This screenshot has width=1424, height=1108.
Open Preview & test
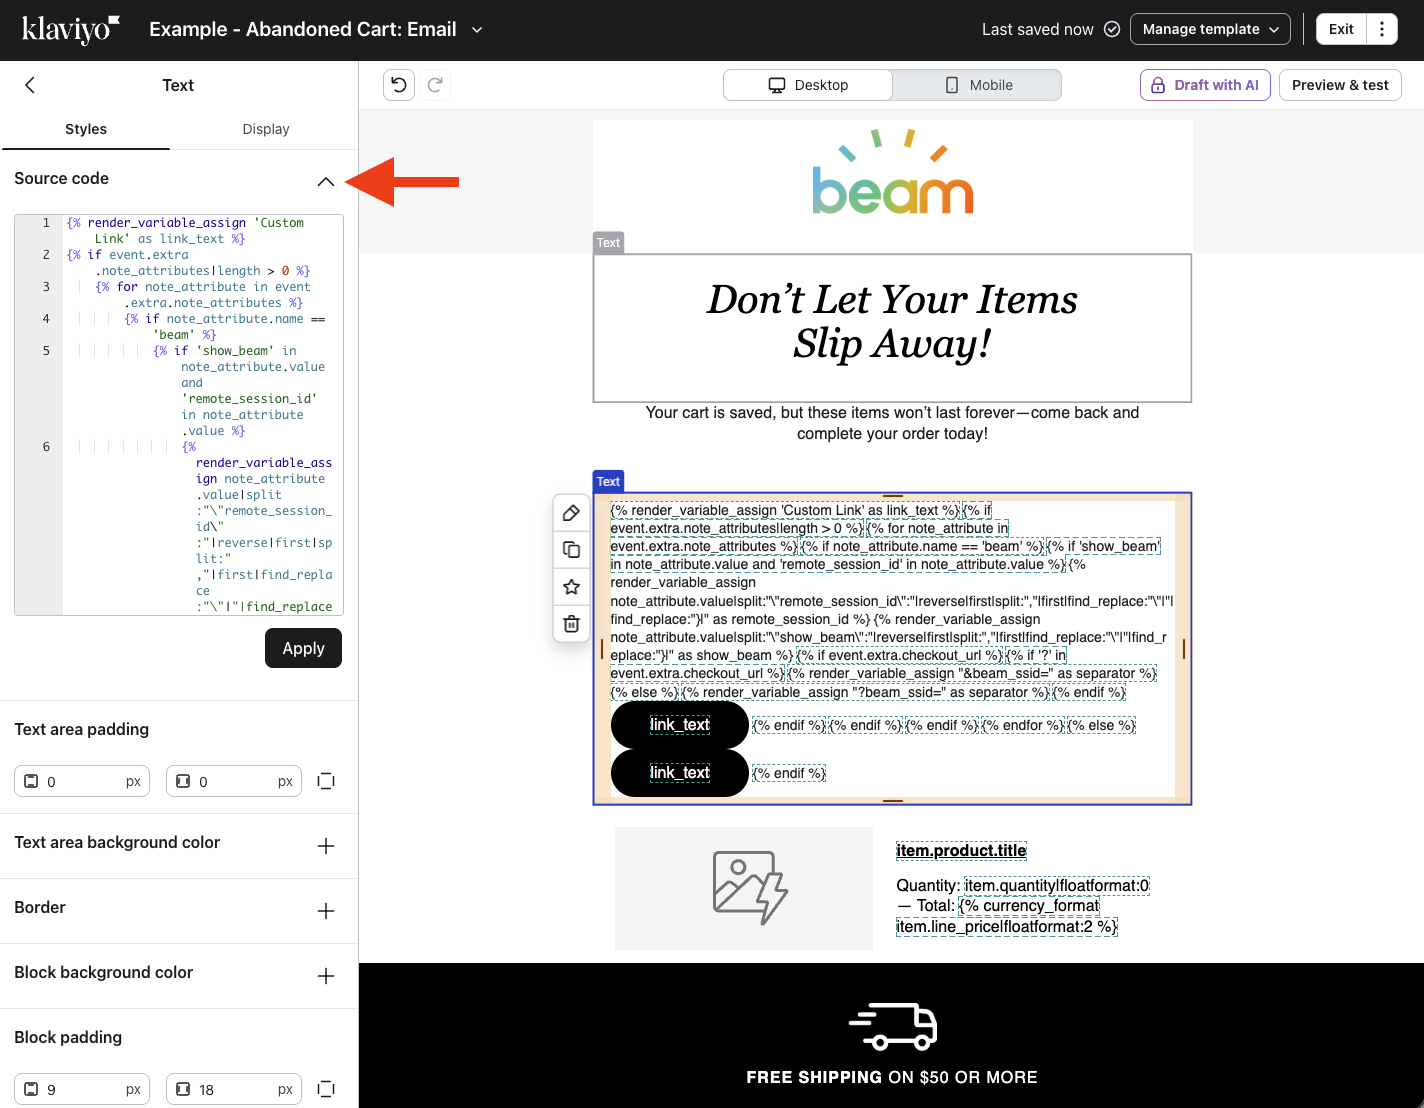click(x=1340, y=85)
